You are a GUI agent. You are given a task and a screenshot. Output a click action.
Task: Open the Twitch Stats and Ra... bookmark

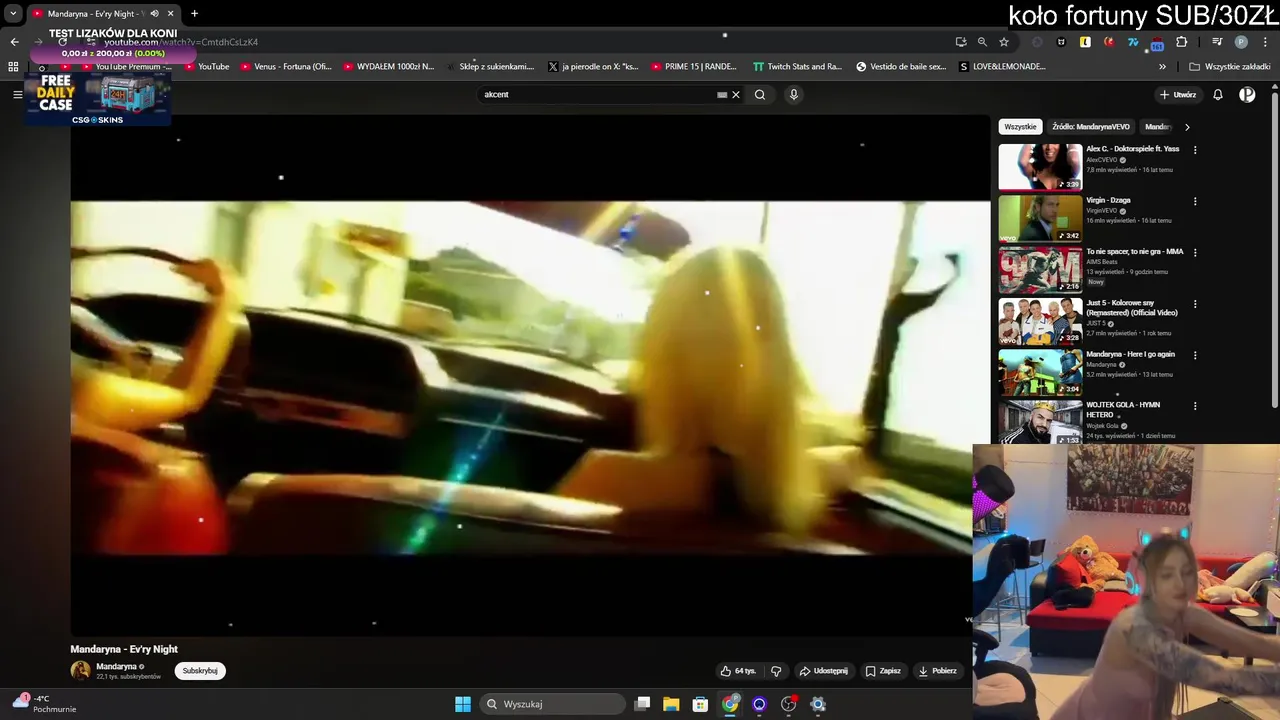(797, 67)
